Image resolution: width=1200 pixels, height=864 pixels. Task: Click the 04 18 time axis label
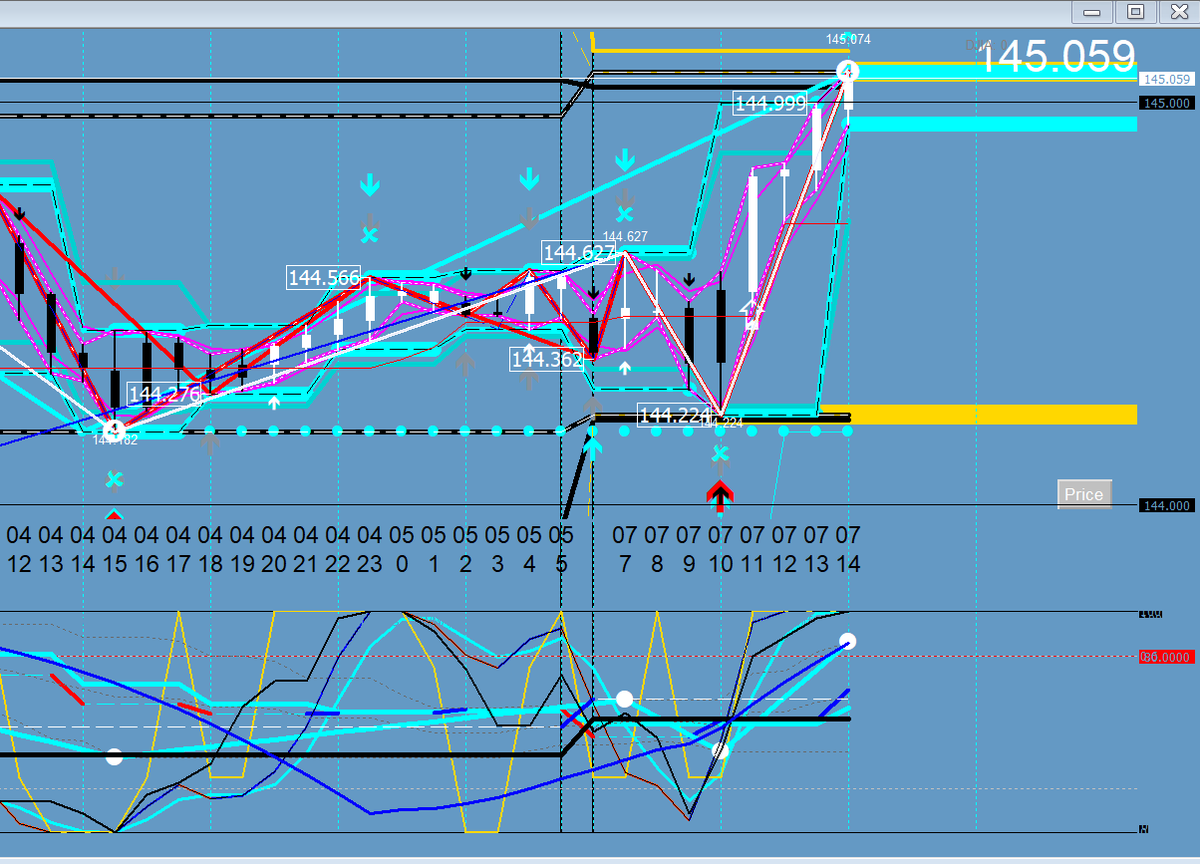[x=210, y=549]
